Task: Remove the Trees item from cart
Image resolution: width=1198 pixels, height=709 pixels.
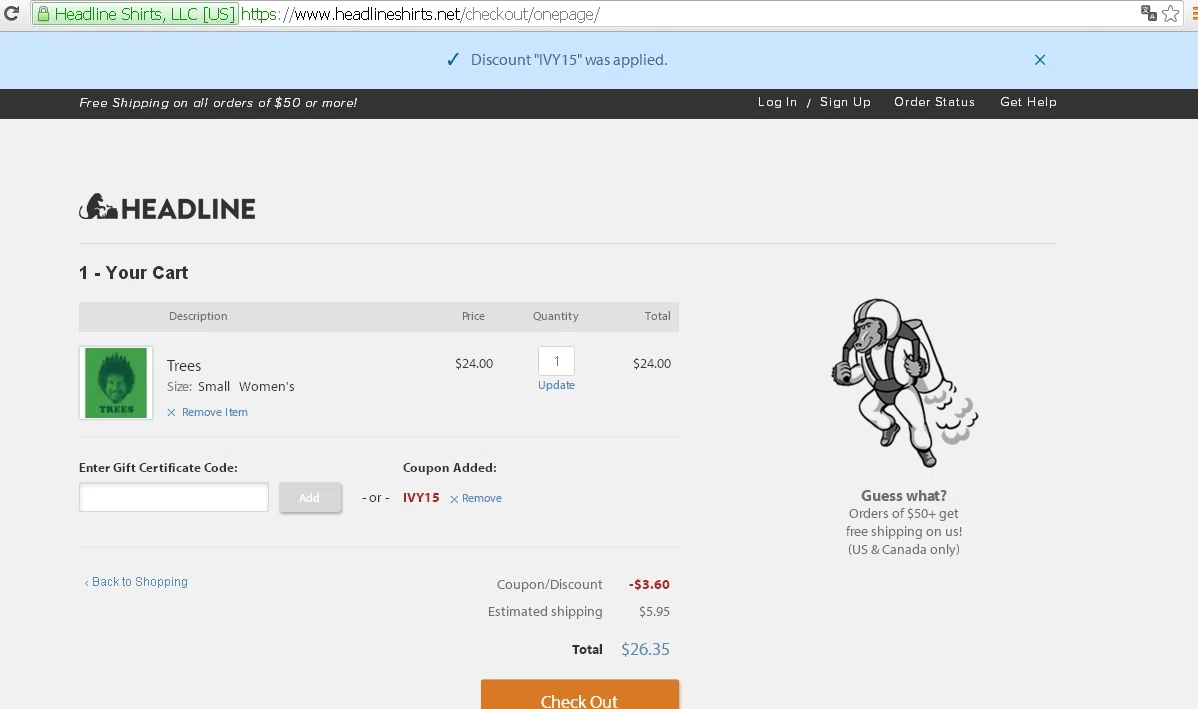Action: [x=207, y=413]
